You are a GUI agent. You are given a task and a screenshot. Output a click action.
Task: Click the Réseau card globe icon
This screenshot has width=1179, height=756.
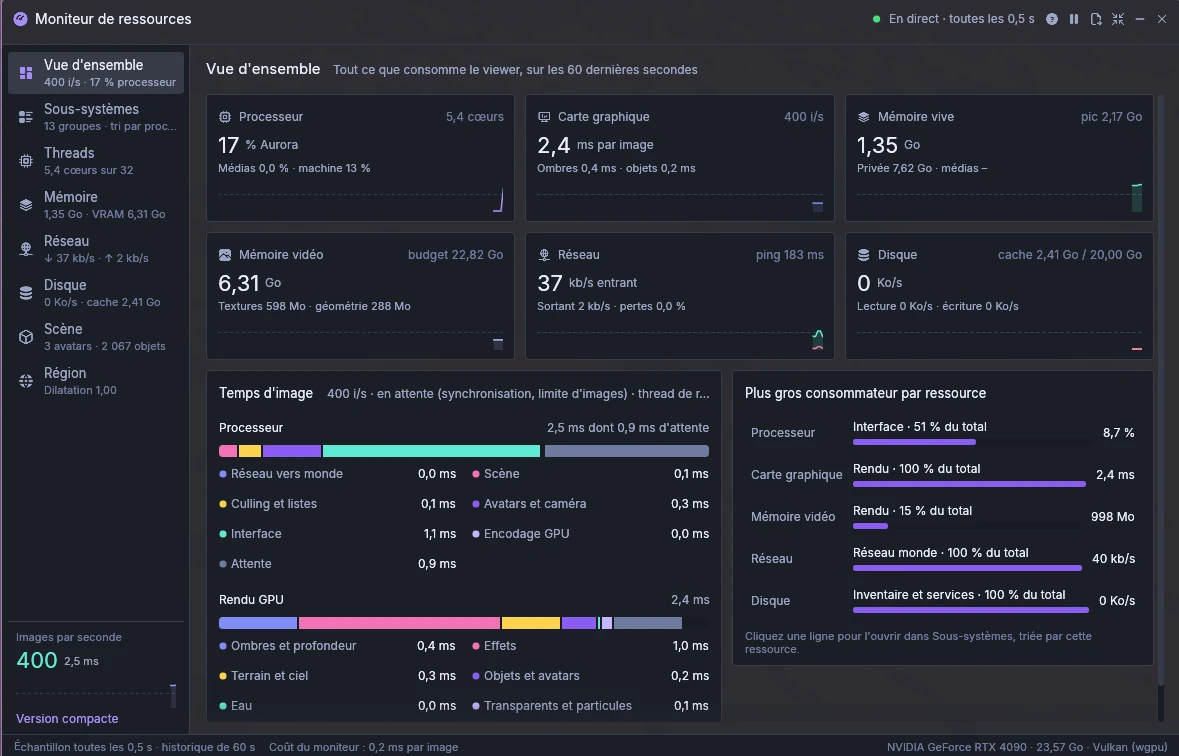pos(544,255)
